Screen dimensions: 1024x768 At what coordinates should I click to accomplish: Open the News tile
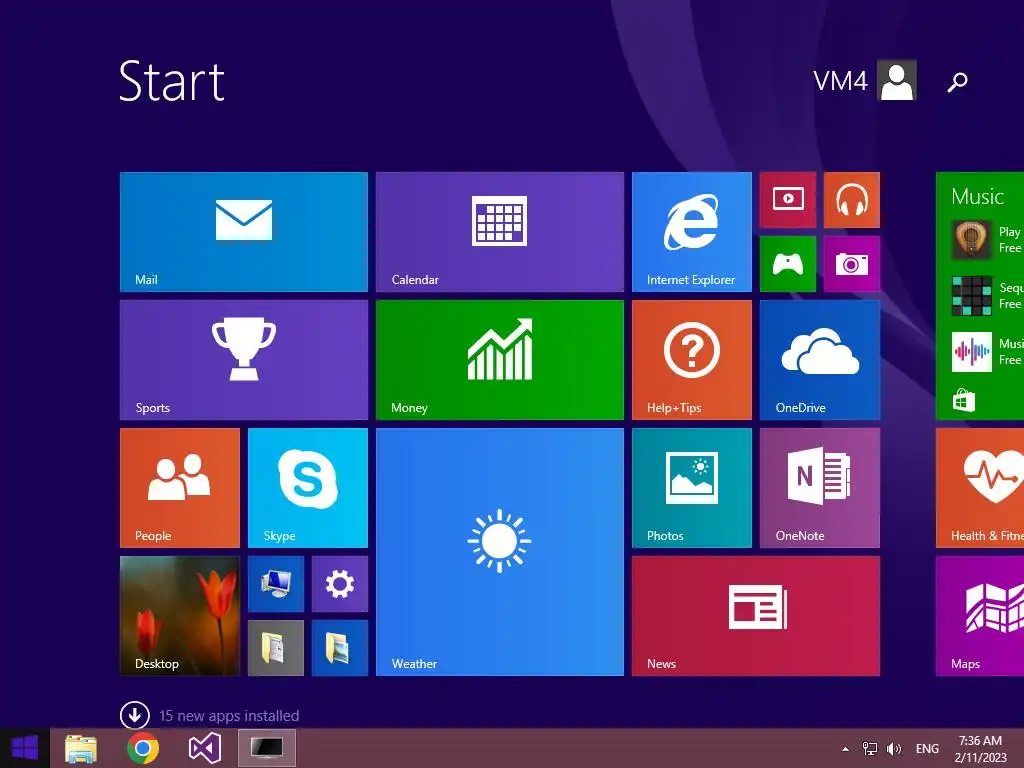point(756,616)
